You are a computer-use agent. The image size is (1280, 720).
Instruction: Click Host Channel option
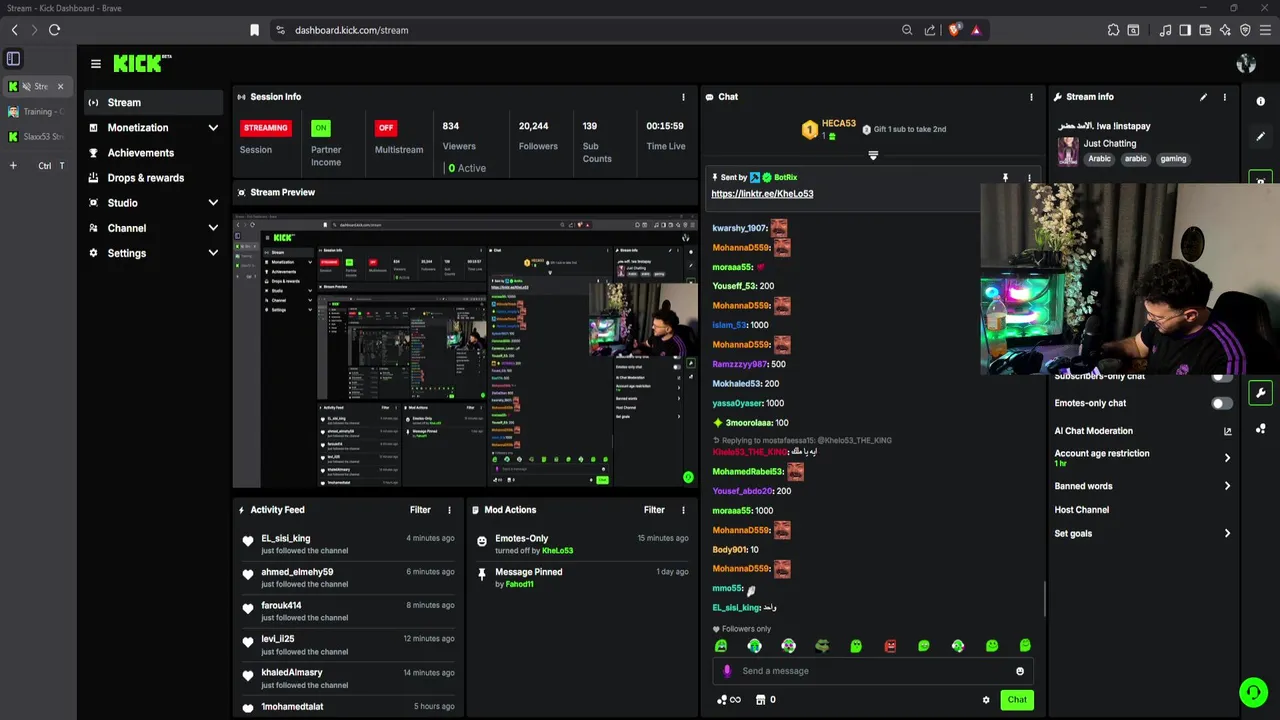(x=1081, y=510)
